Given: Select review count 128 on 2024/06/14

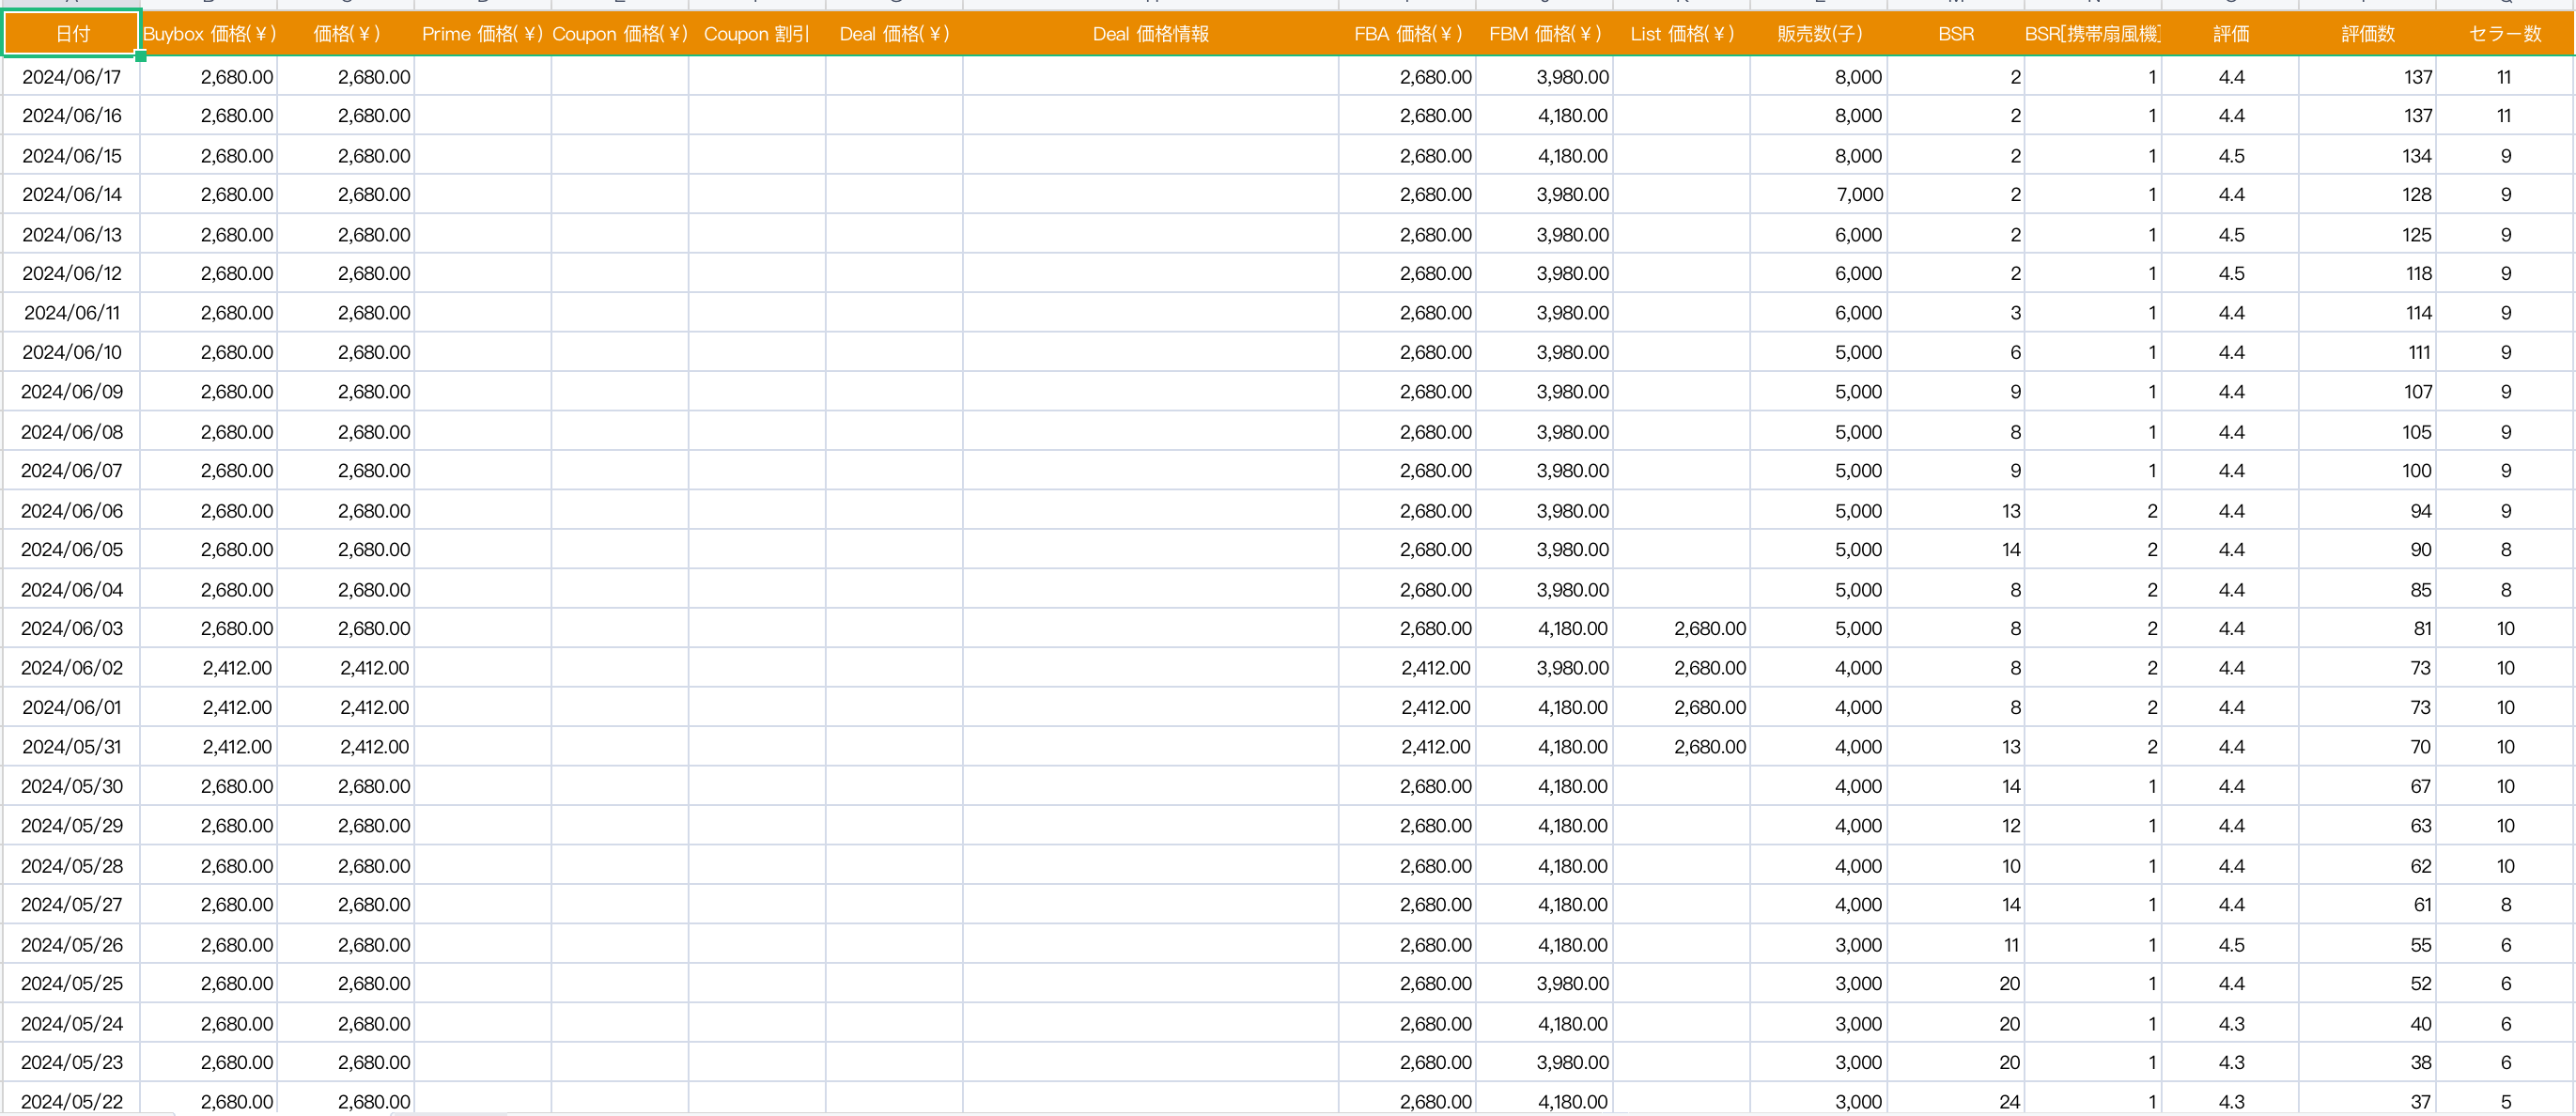Looking at the screenshot, I should tap(2367, 195).
